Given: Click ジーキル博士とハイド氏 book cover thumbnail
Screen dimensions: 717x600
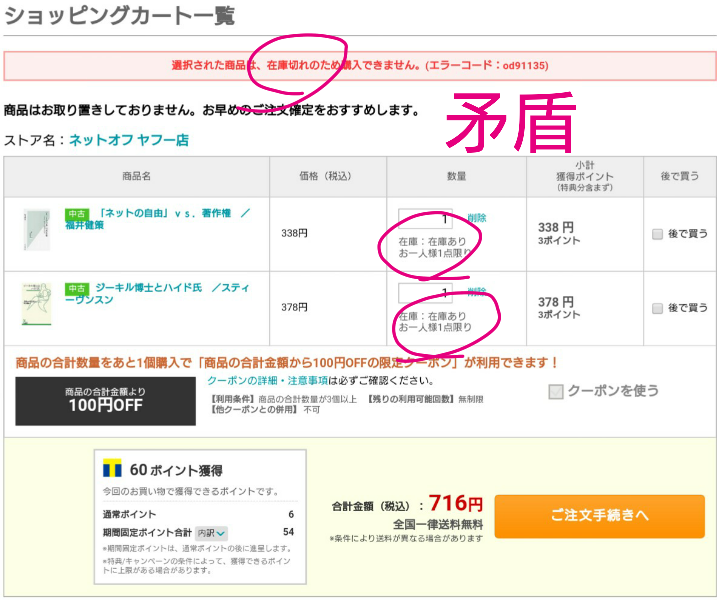Looking at the screenshot, I should (x=37, y=305).
